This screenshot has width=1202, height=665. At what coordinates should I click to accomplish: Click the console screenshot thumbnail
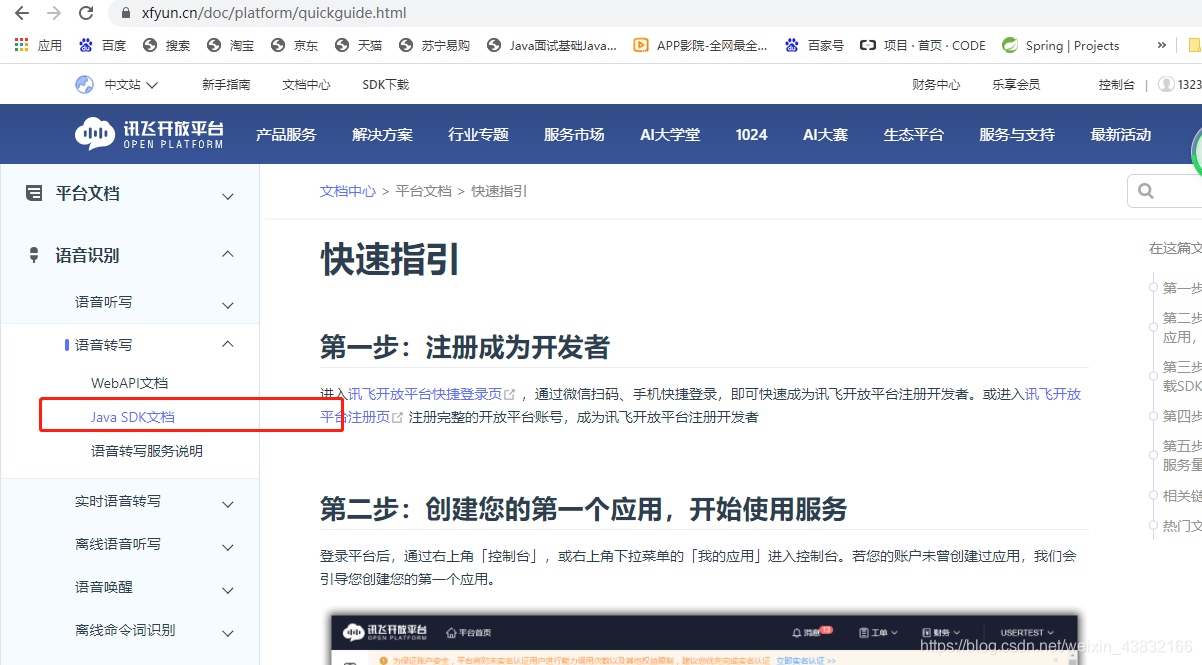tap(705, 640)
